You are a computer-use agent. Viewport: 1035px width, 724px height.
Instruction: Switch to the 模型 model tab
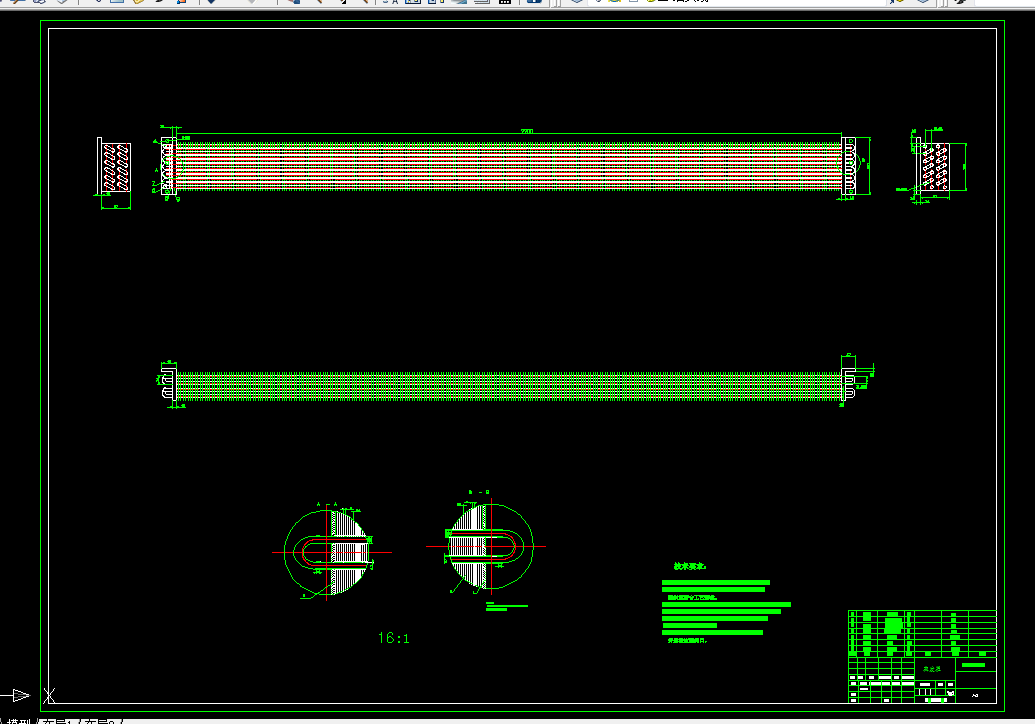(x=18, y=721)
